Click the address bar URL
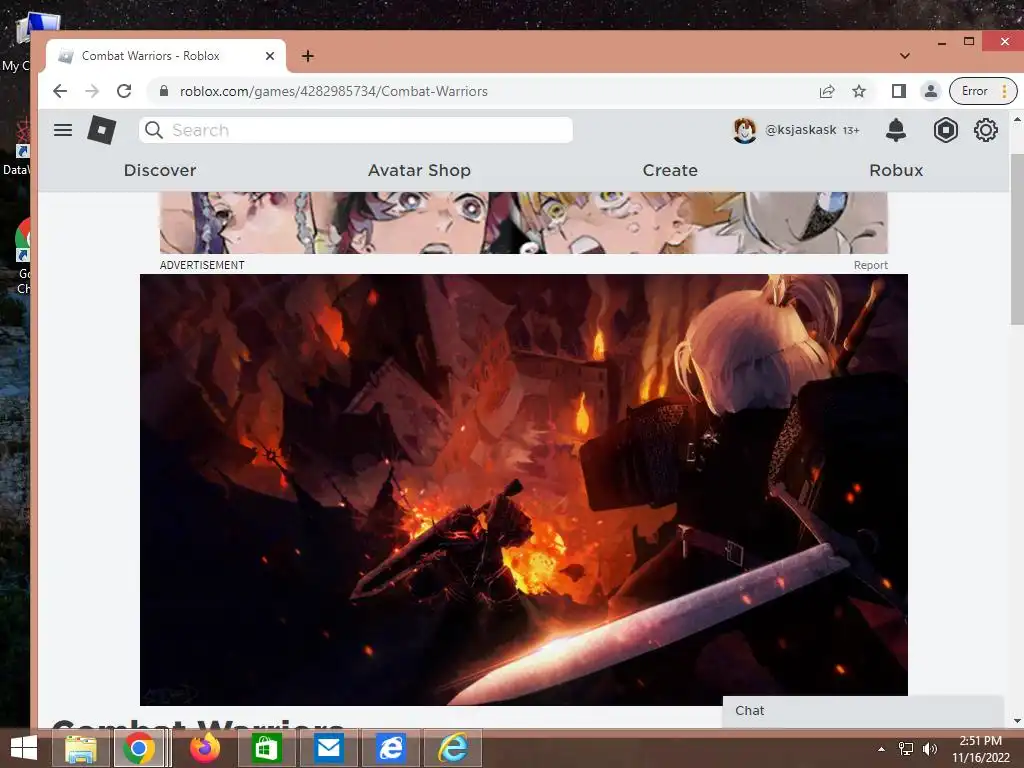This screenshot has height=768, width=1024. pos(334,91)
